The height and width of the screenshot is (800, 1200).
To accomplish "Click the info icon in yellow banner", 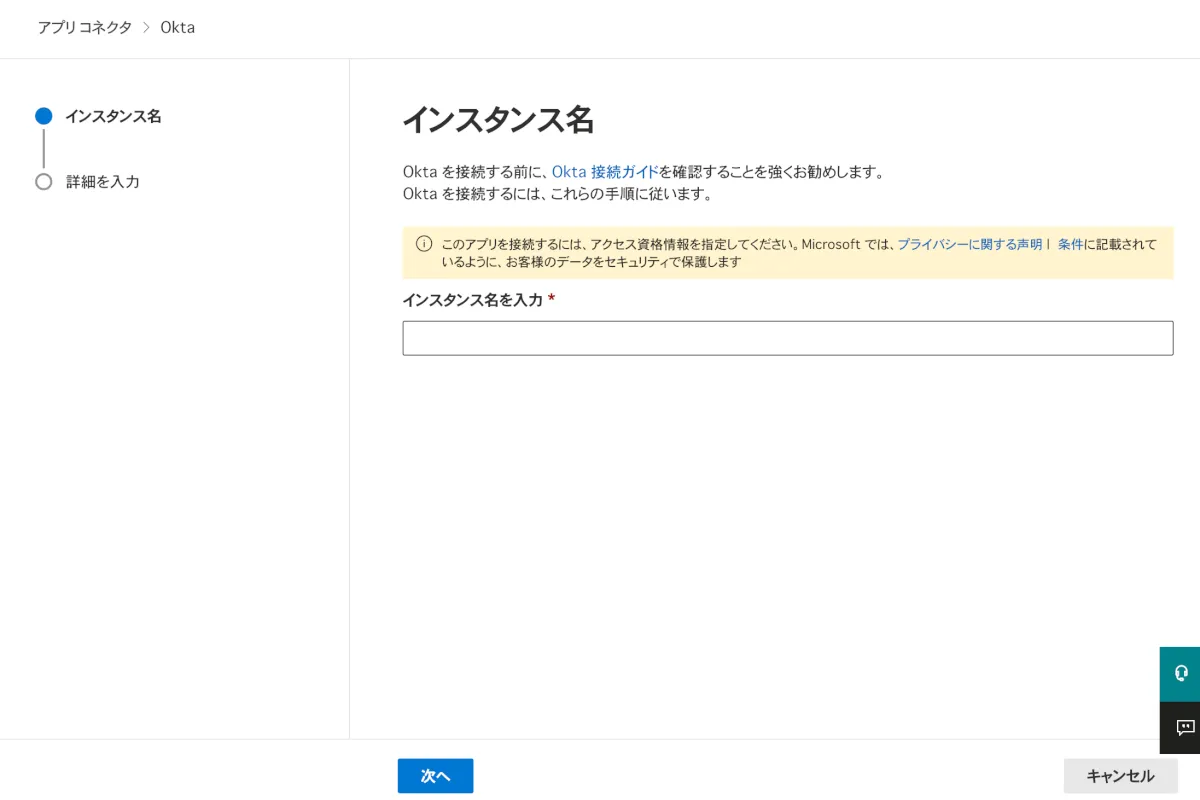I will point(424,244).
